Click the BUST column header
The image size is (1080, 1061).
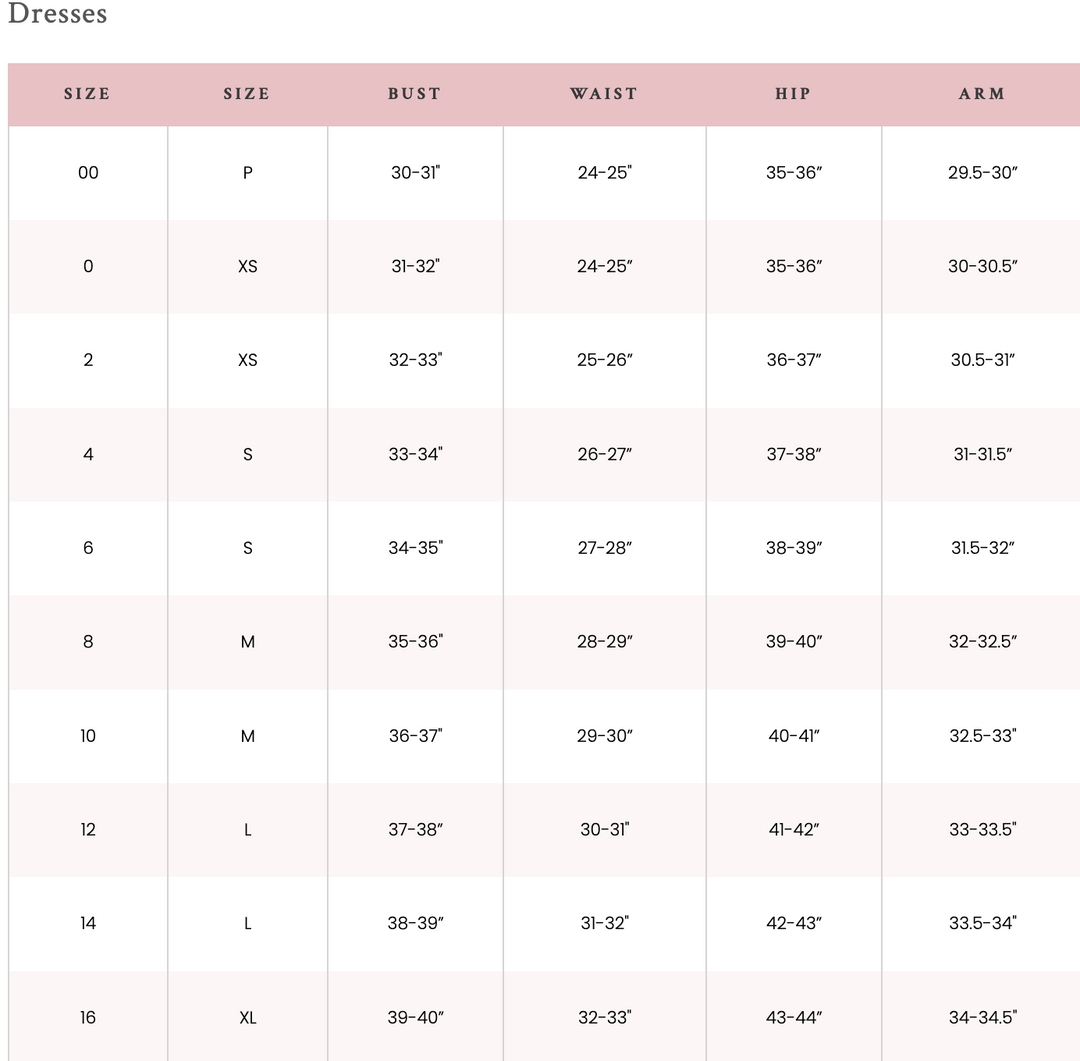(414, 94)
